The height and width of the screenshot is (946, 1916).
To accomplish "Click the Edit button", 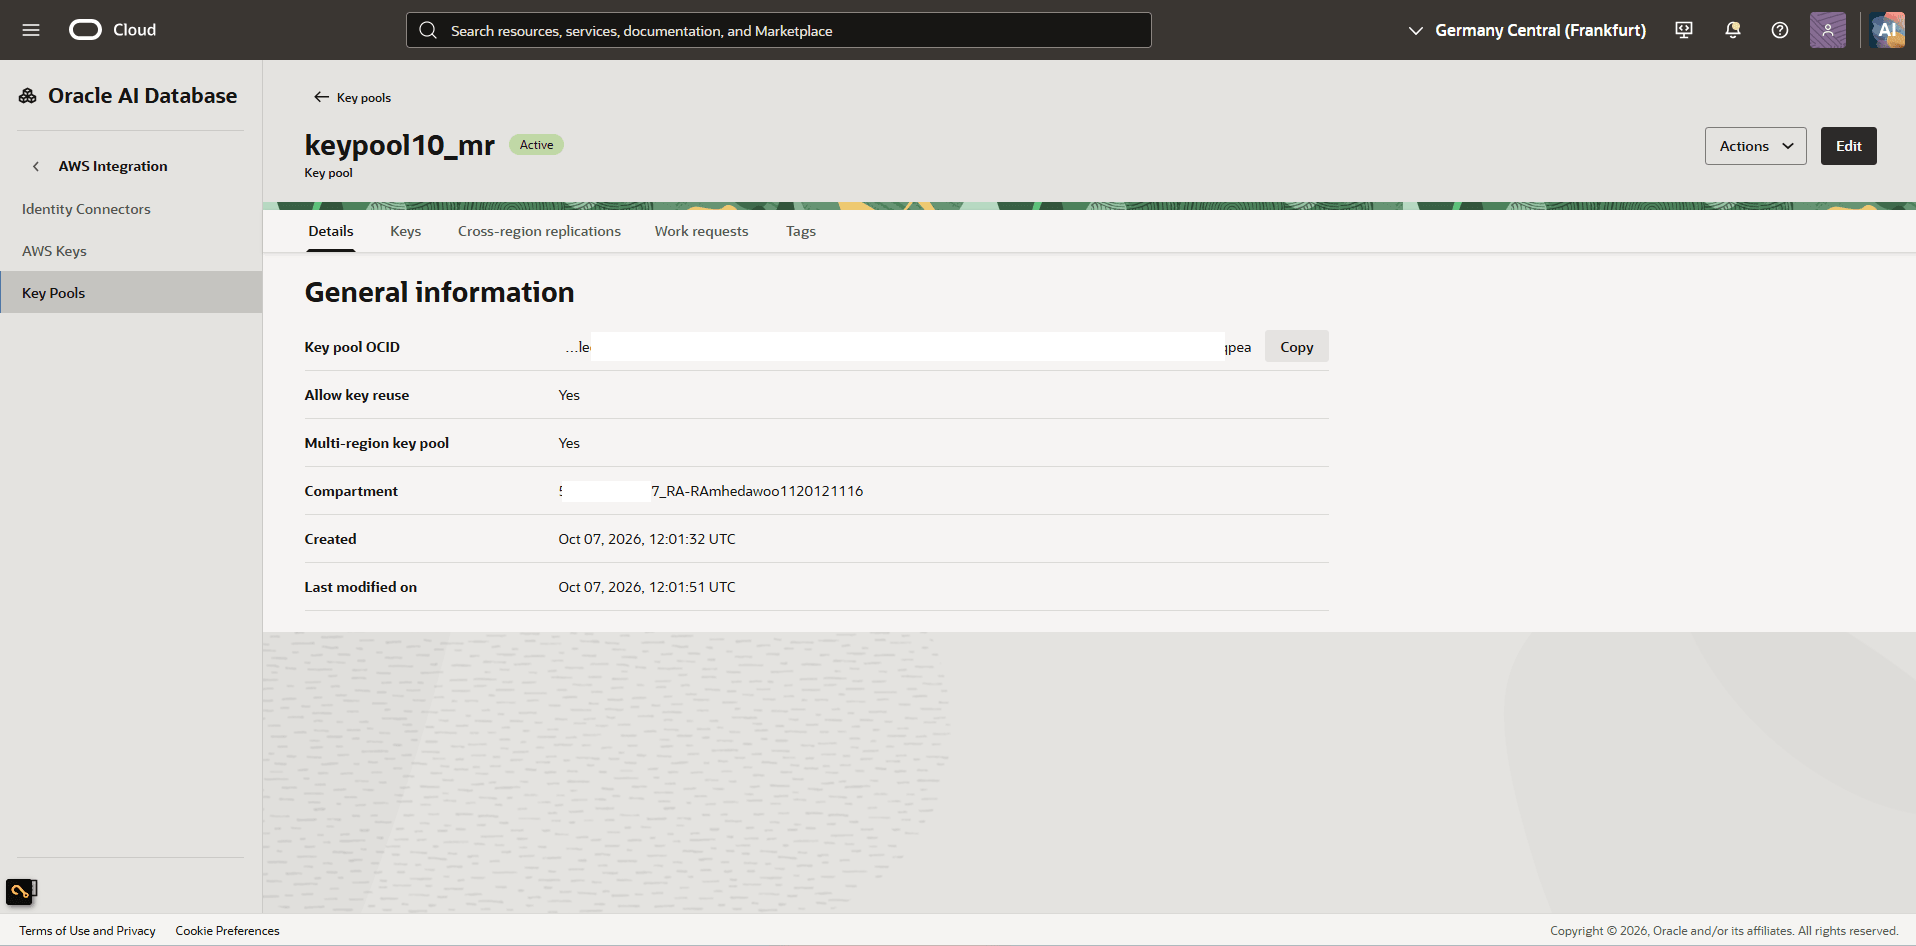I will tap(1848, 146).
